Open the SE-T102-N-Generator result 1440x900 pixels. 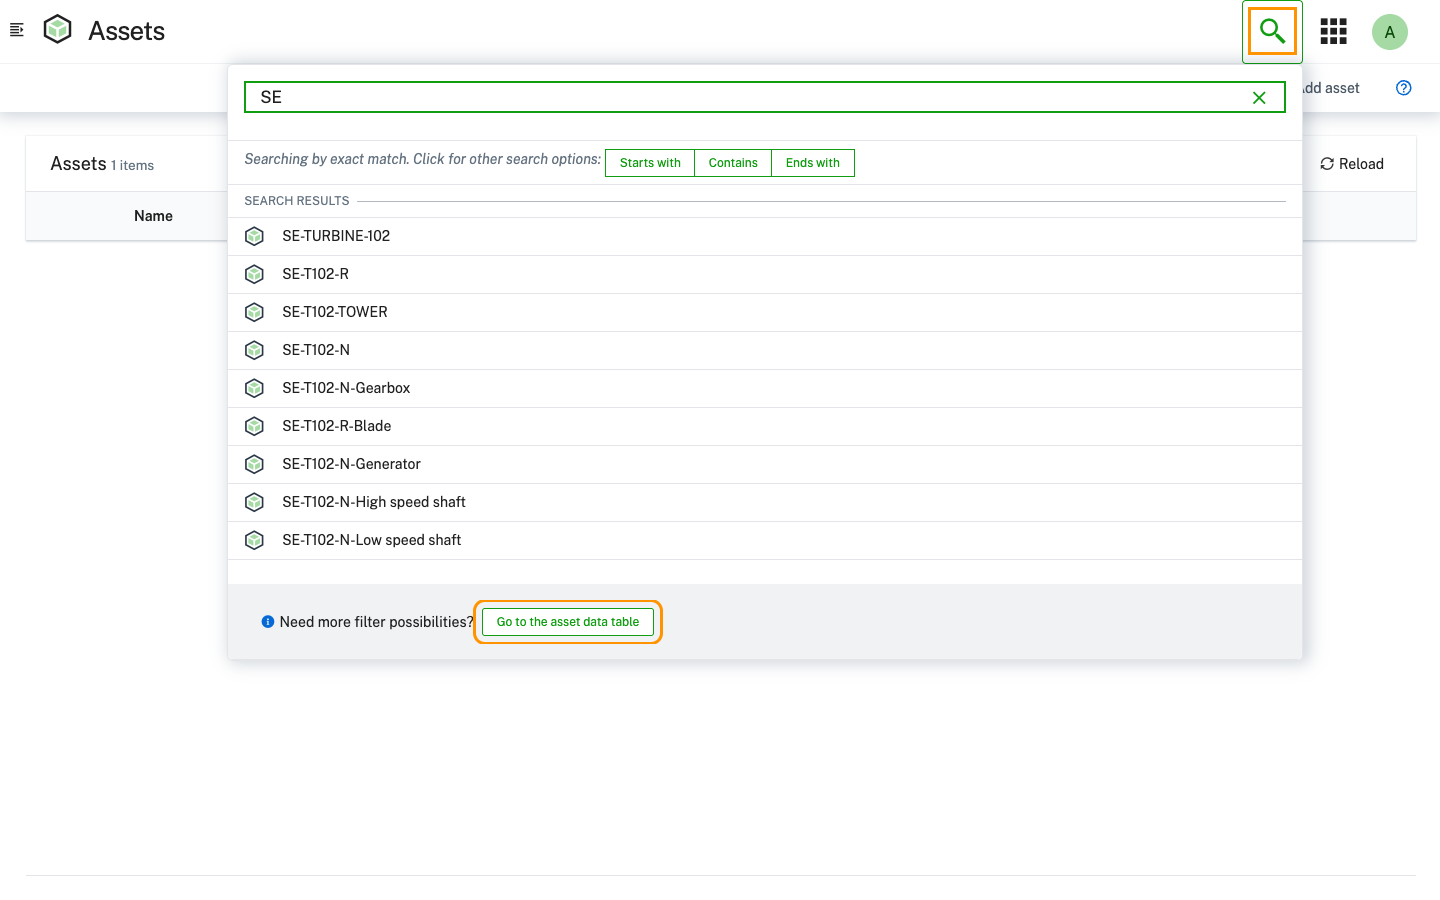point(351,464)
